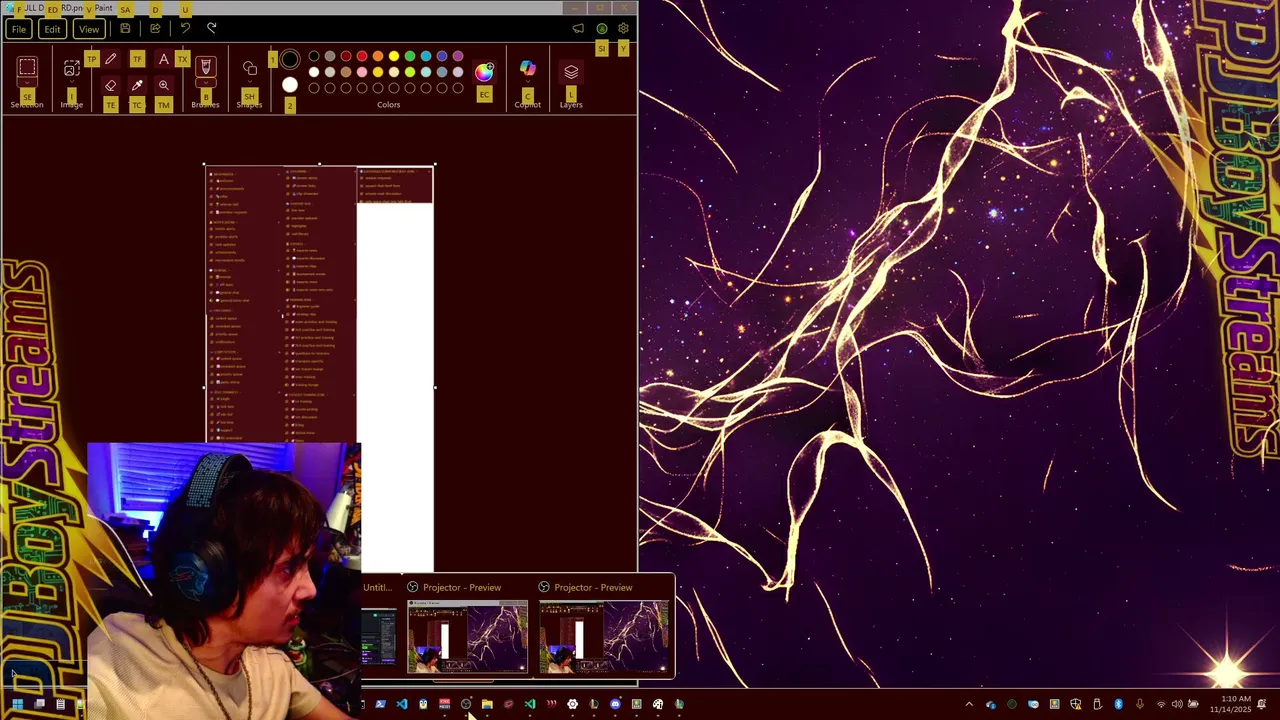The height and width of the screenshot is (720, 1280).
Task: Open File Explorer from the taskbar
Action: pyautogui.click(x=487, y=704)
